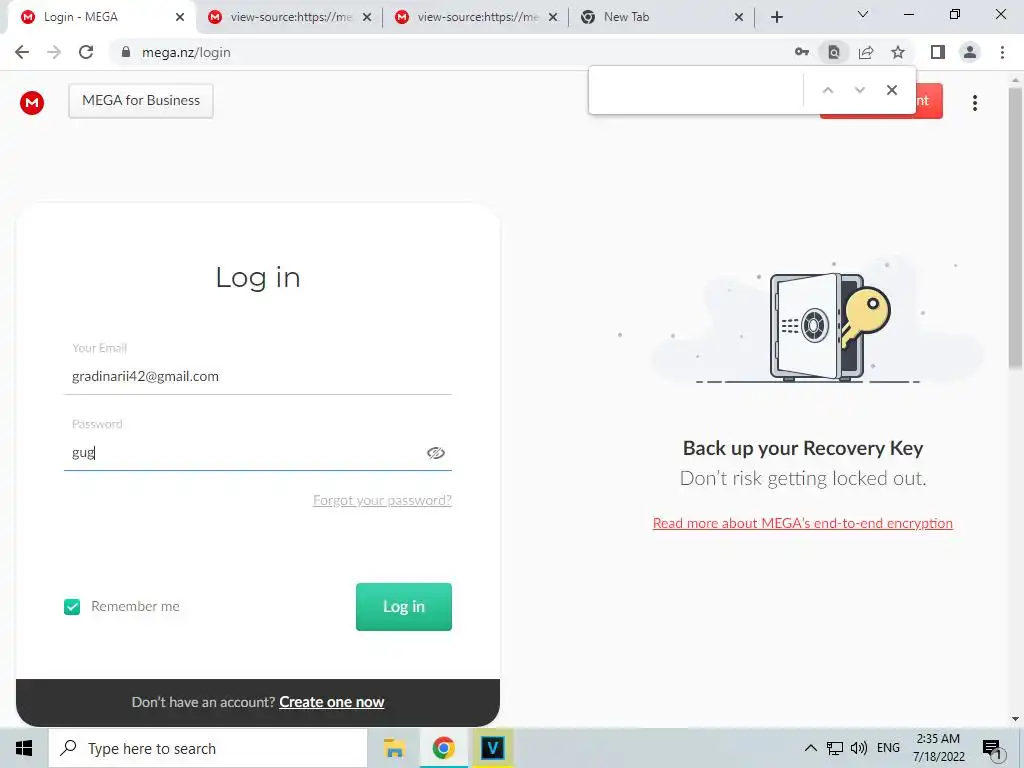
Task: Close the Login - MEGA tab
Action: (180, 17)
